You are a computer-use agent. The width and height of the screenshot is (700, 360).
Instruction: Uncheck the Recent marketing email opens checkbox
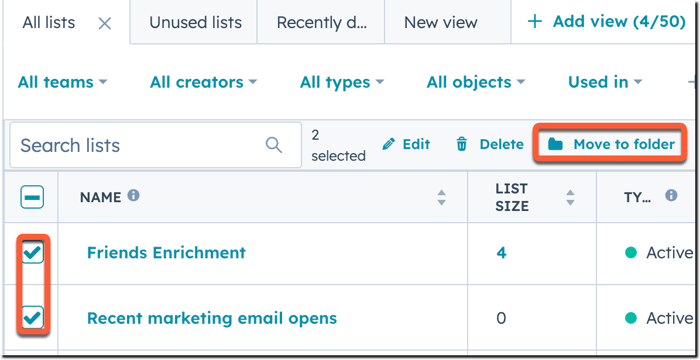click(33, 318)
